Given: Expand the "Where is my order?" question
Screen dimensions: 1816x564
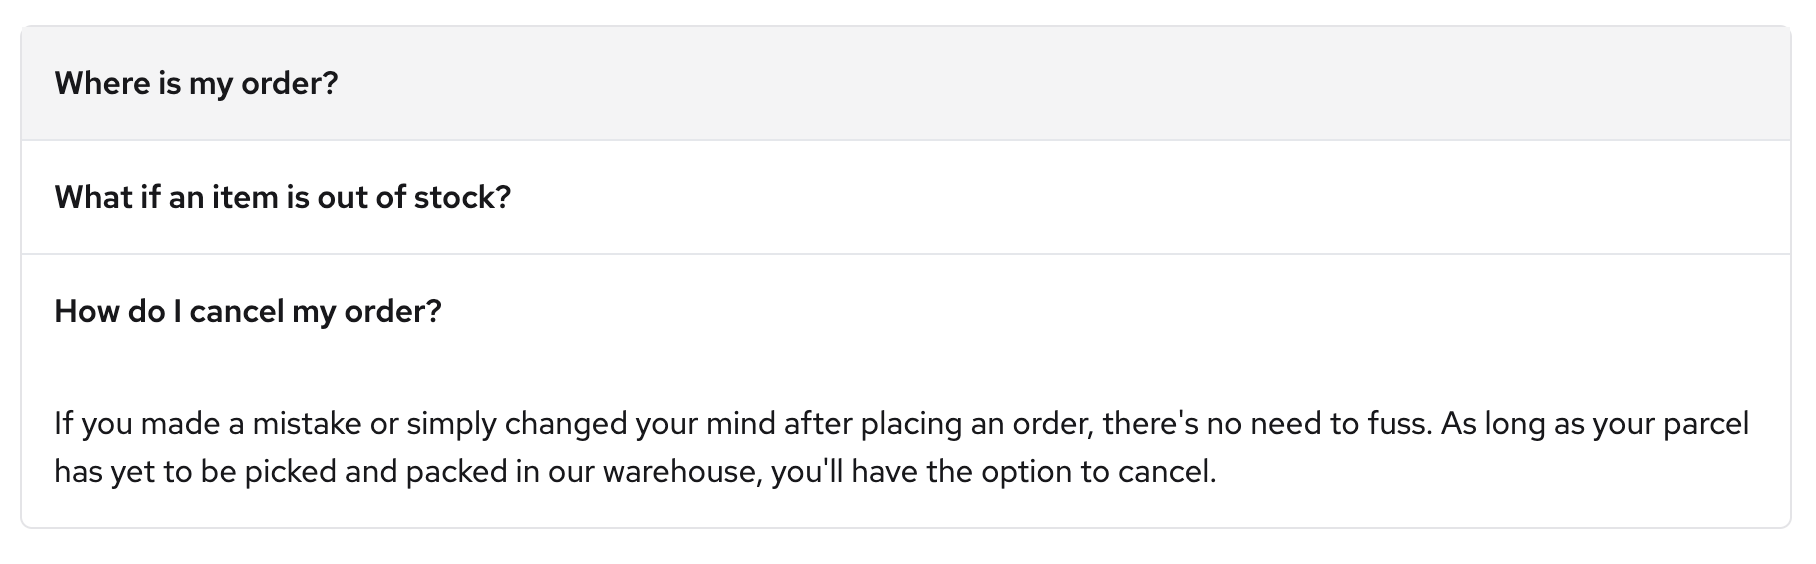Looking at the screenshot, I should click(x=196, y=83).
